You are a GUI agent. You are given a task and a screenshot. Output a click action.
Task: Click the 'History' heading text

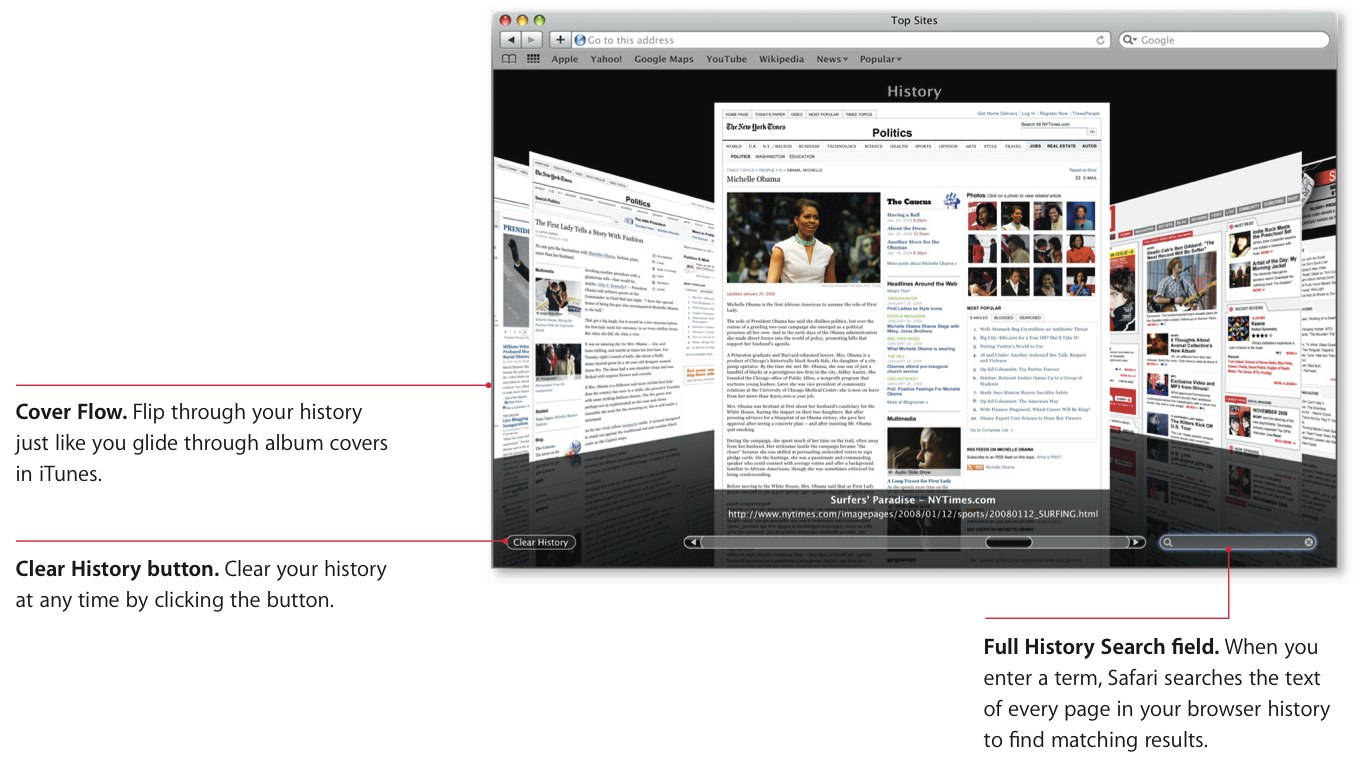(x=914, y=91)
